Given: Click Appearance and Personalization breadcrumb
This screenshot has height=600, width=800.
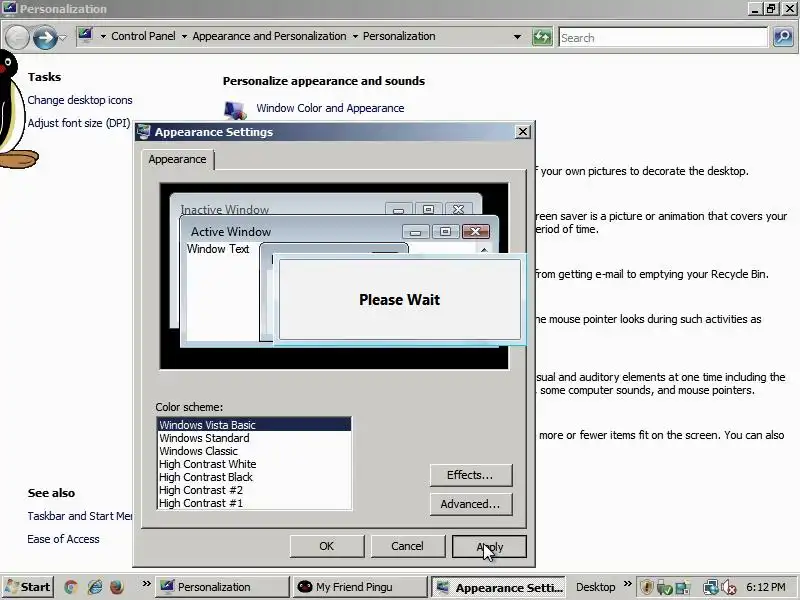Looking at the screenshot, I should [269, 36].
